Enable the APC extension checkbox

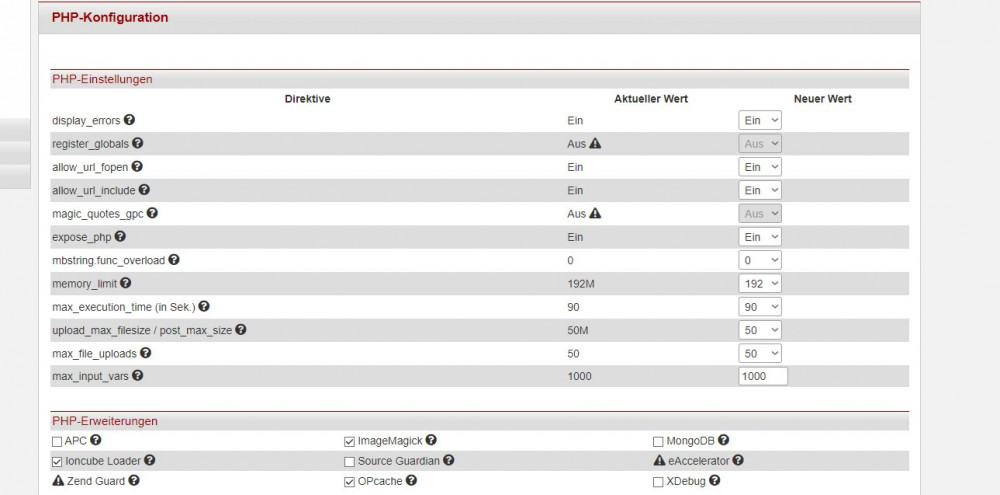[x=57, y=441]
